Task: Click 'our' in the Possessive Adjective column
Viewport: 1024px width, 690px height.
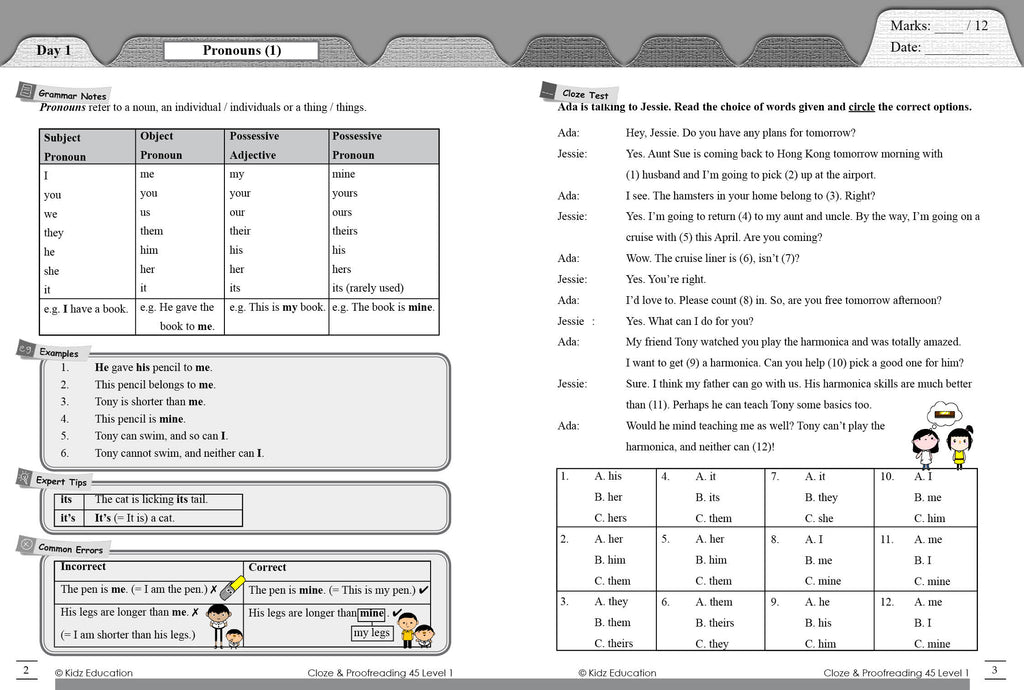Action: pos(237,212)
